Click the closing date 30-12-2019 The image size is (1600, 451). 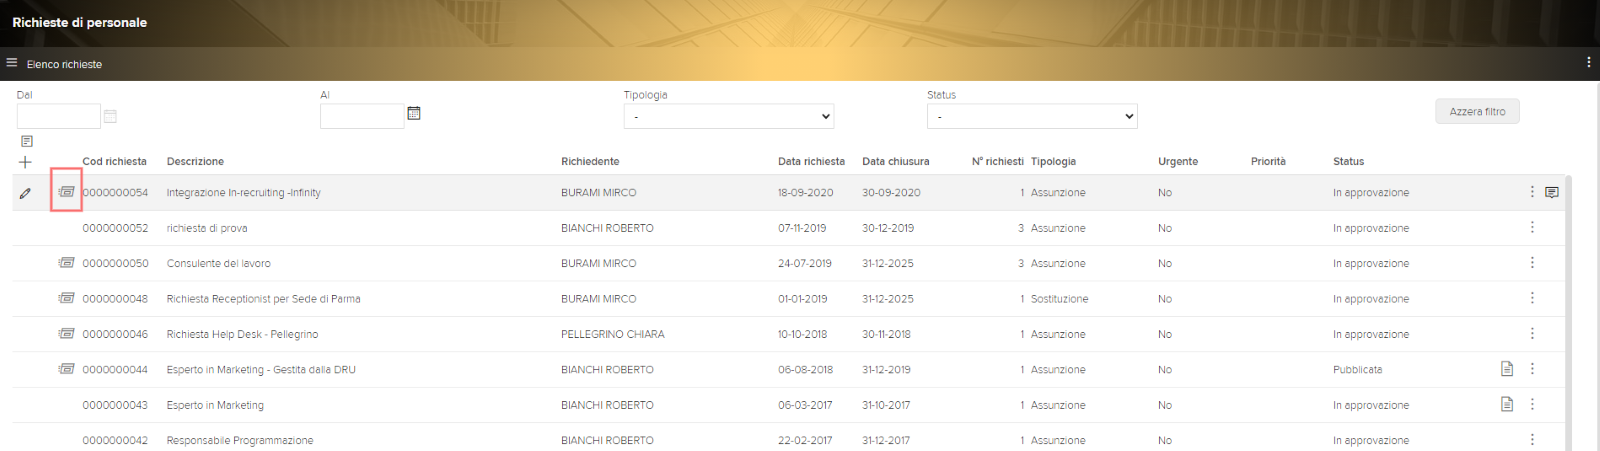(x=888, y=228)
